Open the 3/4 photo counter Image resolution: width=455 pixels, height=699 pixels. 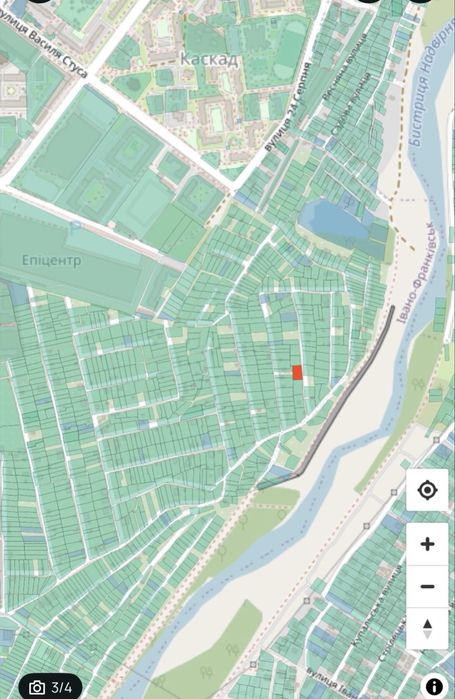point(50,687)
